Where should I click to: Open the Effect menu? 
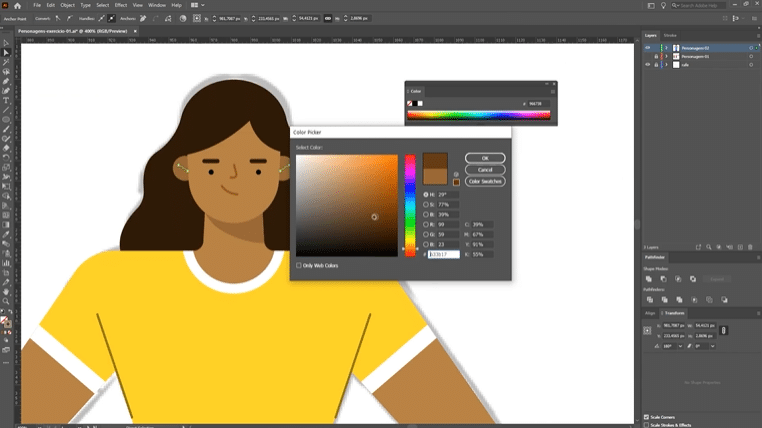point(120,5)
